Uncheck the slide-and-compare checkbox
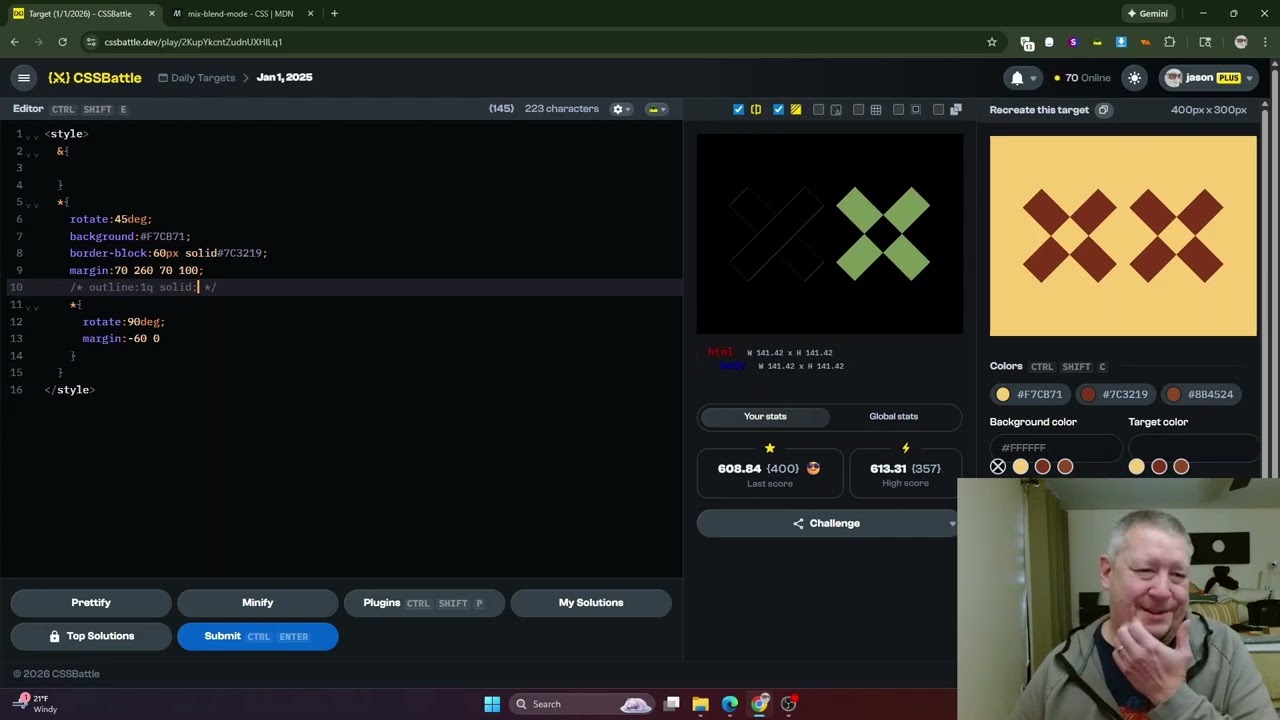 coord(739,110)
